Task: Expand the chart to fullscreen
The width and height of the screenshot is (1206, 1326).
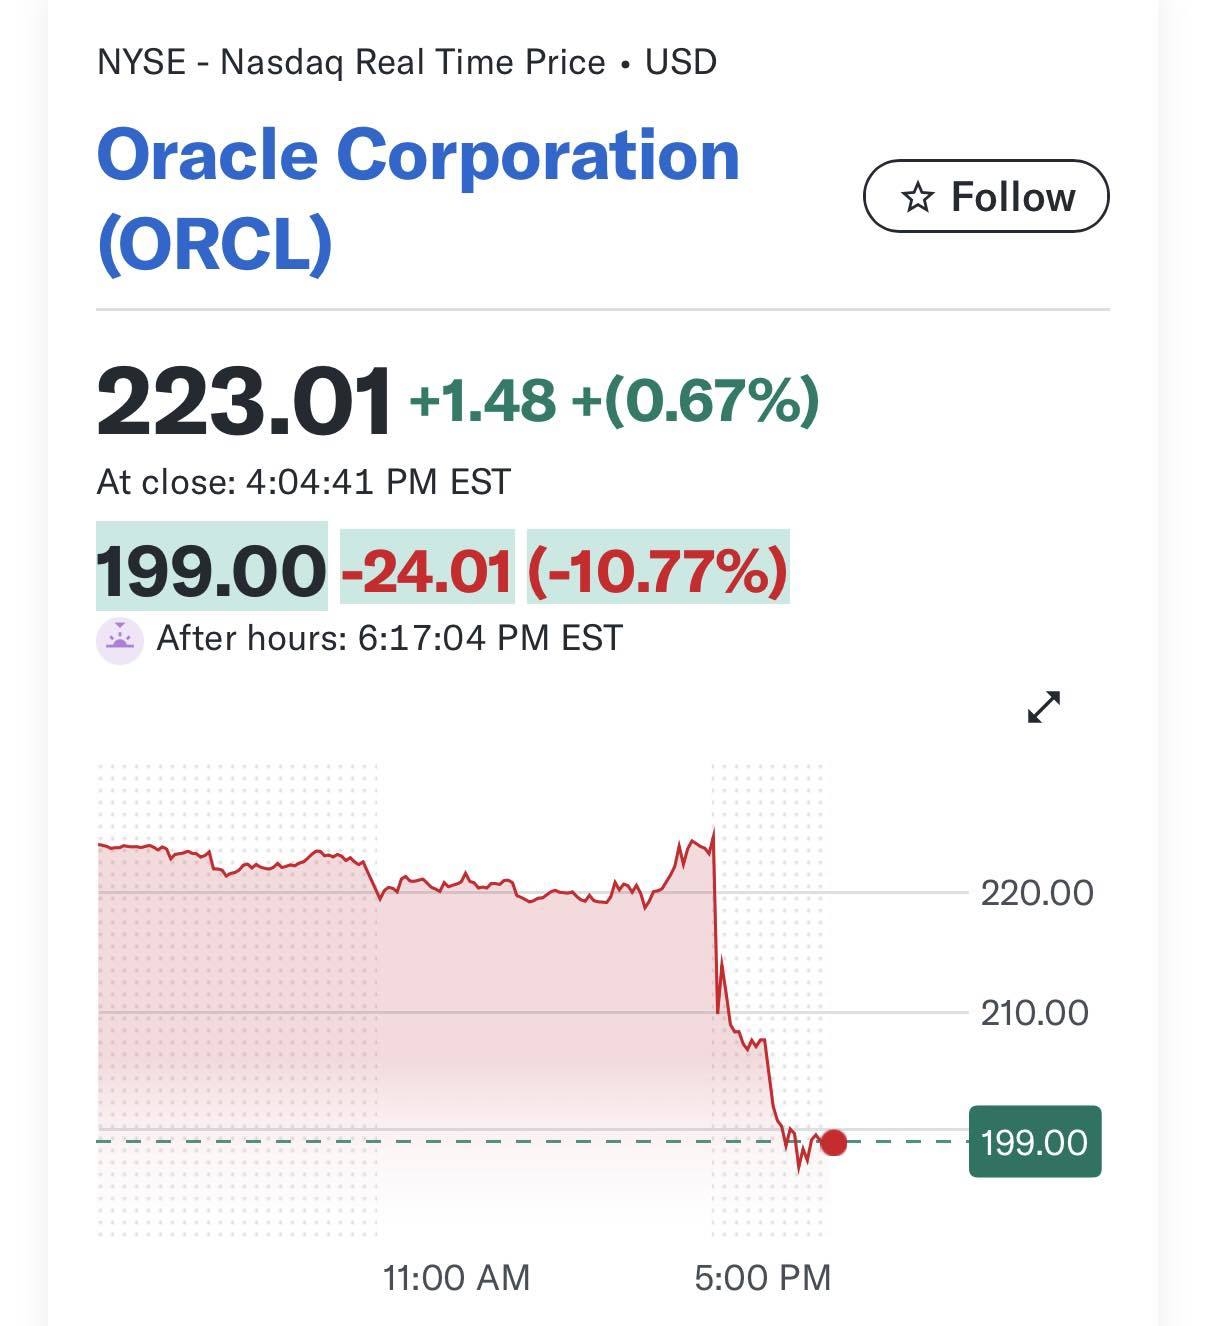Action: [x=1044, y=707]
